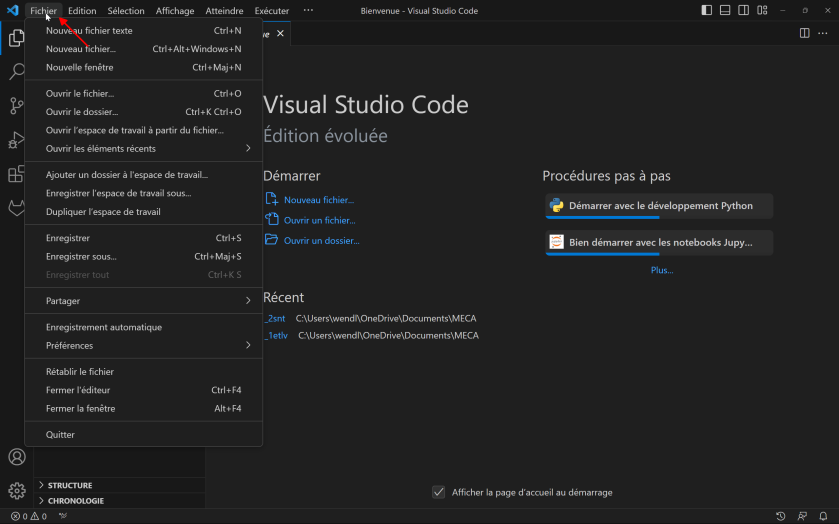Image resolution: width=839 pixels, height=524 pixels.
Task: Toggle Enregistrement automatique option
Action: (143, 327)
